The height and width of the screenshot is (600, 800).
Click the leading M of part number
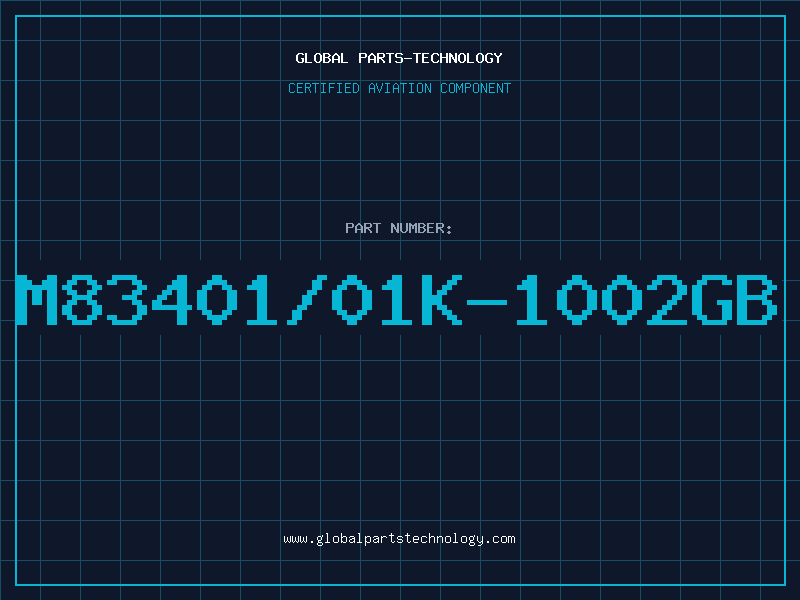point(37,300)
